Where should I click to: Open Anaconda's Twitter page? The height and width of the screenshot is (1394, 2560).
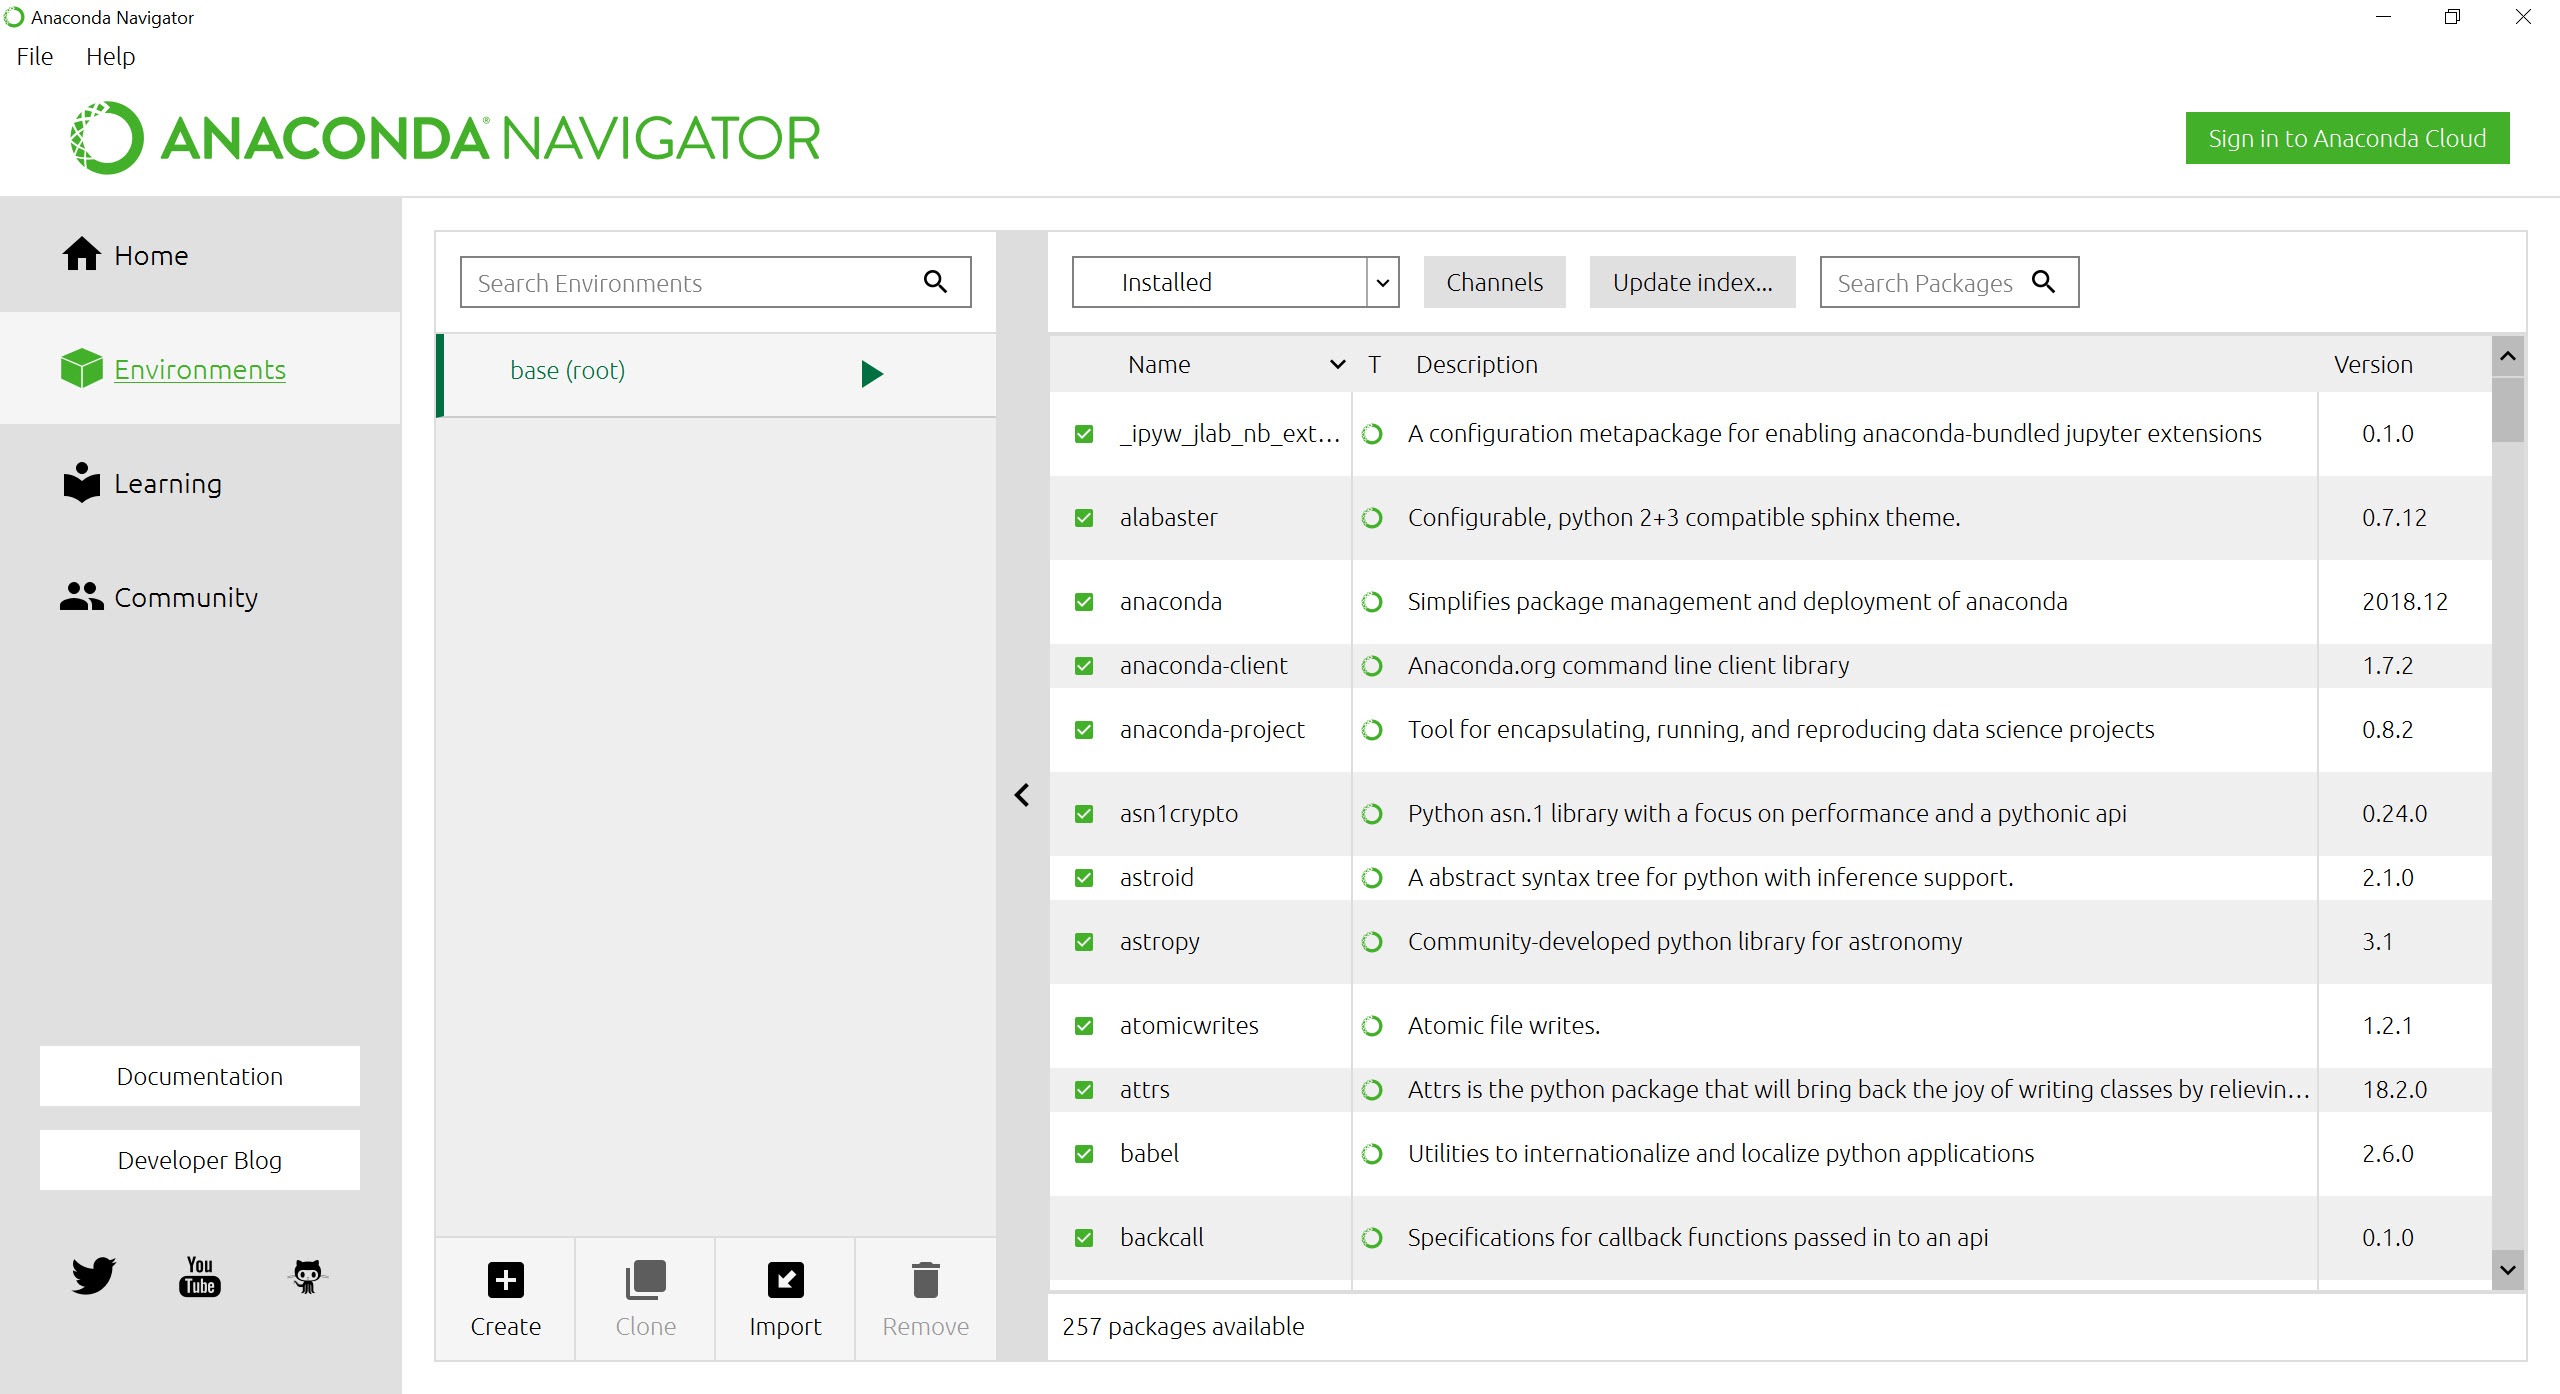[x=94, y=1276]
